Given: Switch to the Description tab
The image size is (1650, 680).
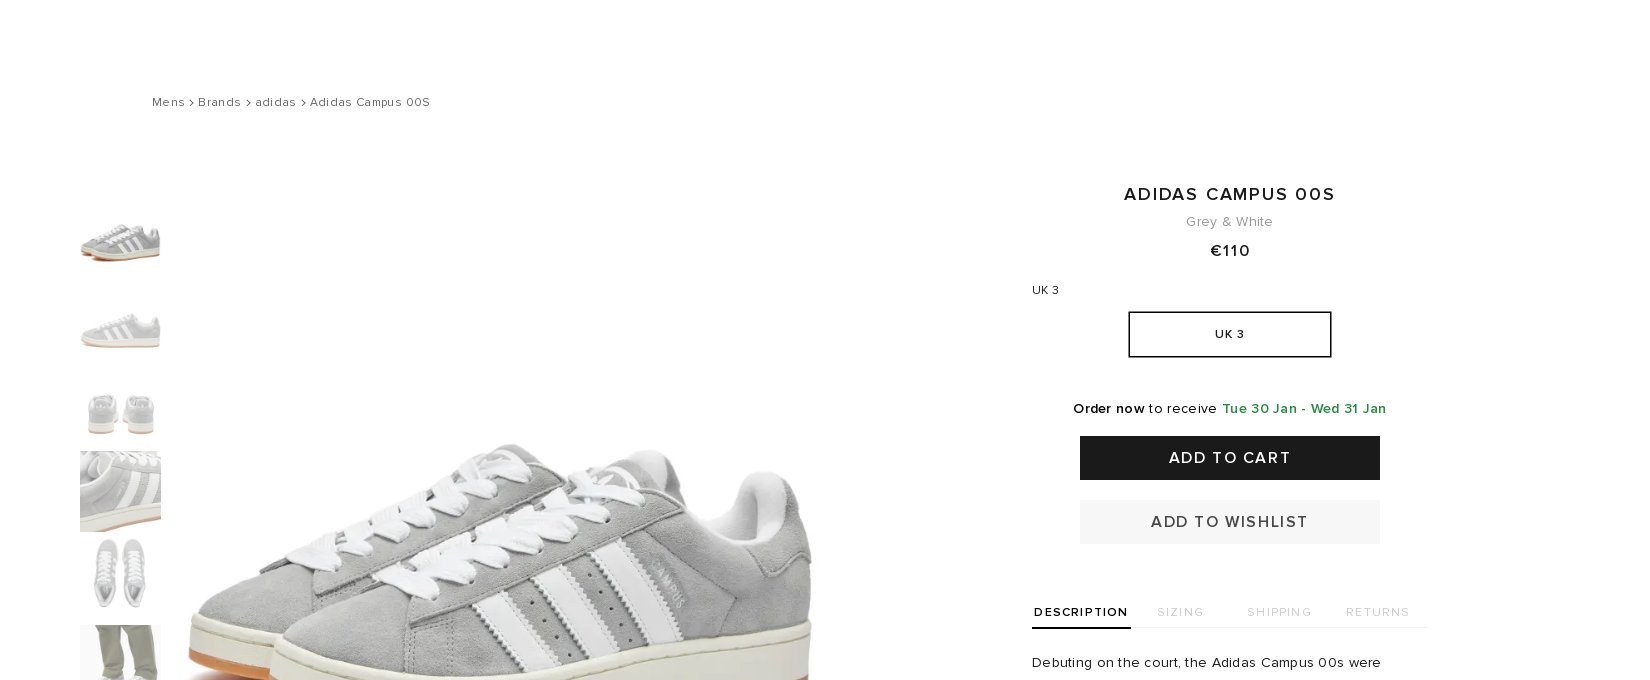Looking at the screenshot, I should [x=1081, y=612].
